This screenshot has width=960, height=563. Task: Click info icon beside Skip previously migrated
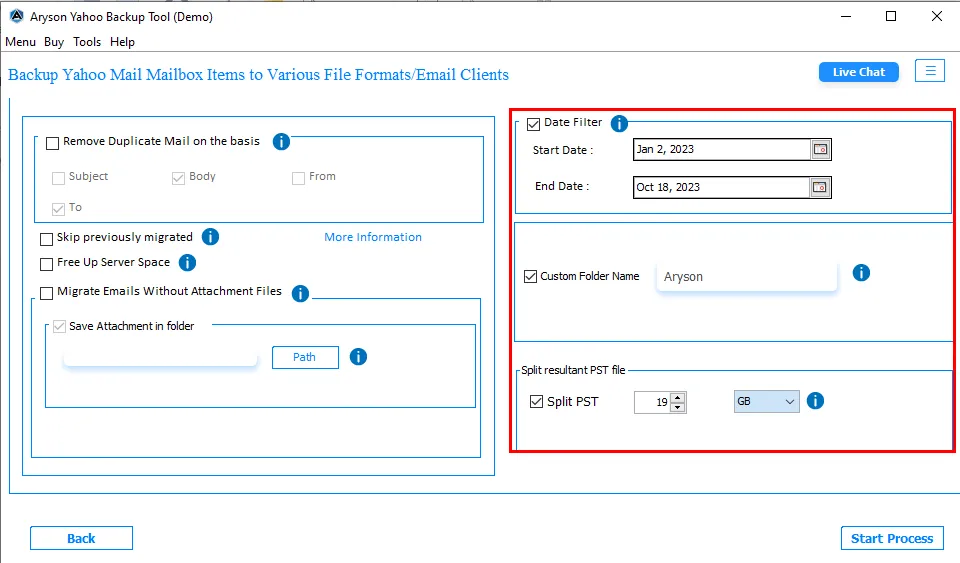point(210,237)
